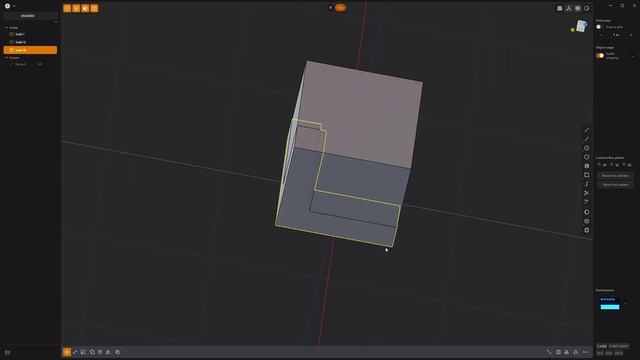
Task: Toggle visibility check of the curve item
Action: [x=39, y=64]
